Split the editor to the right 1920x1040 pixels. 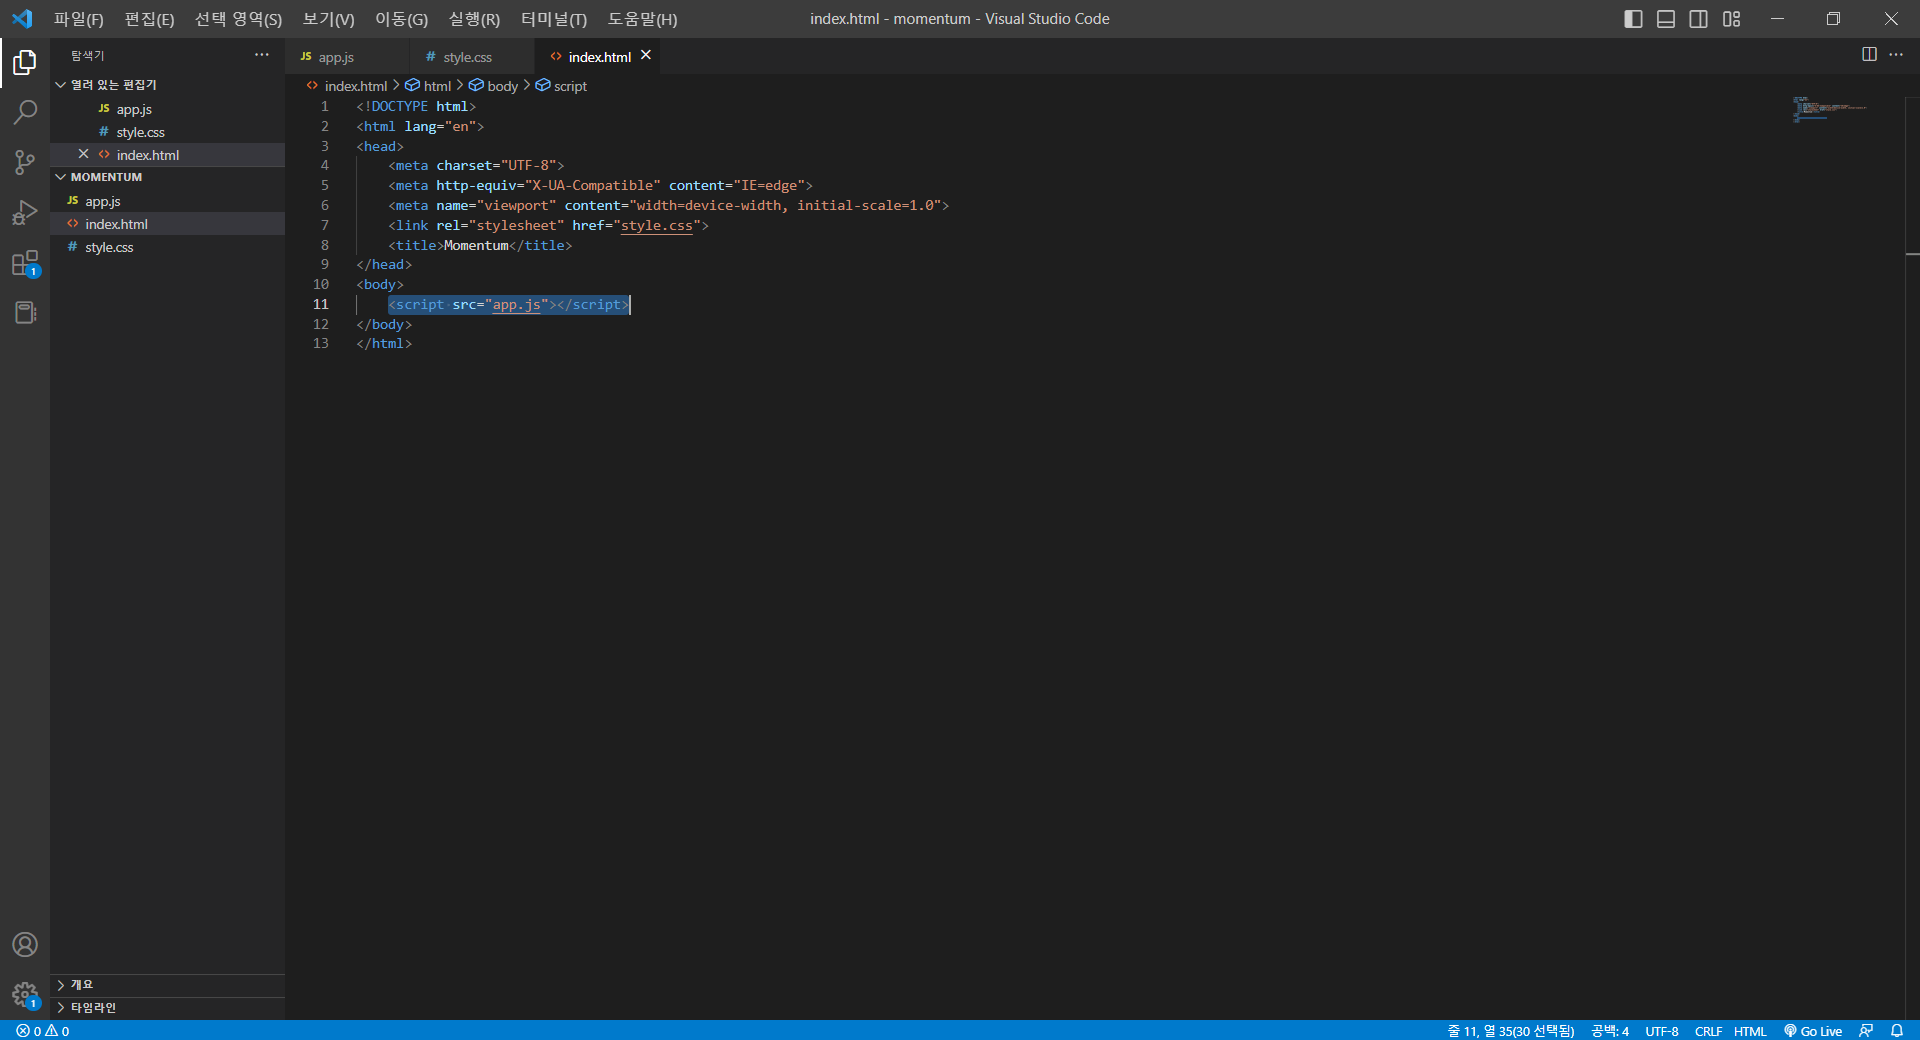[1869, 54]
